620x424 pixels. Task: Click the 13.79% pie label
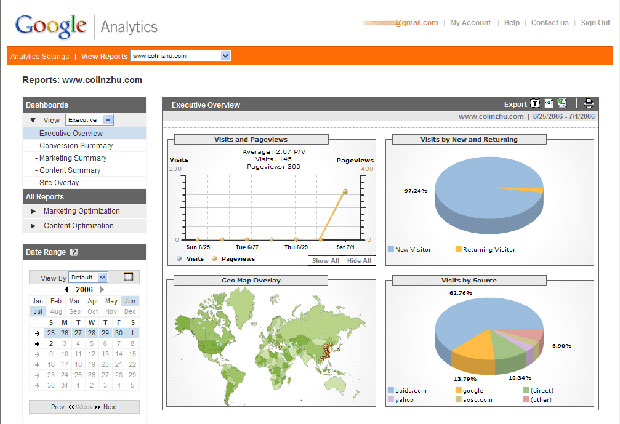coord(465,379)
